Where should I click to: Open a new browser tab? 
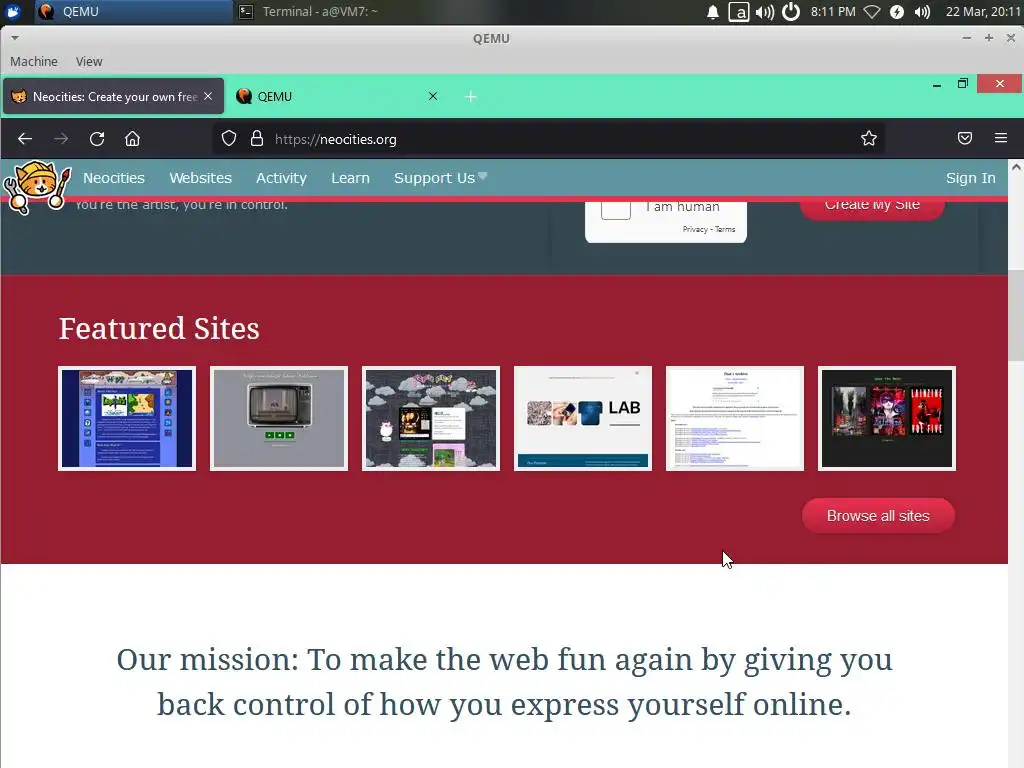point(470,97)
